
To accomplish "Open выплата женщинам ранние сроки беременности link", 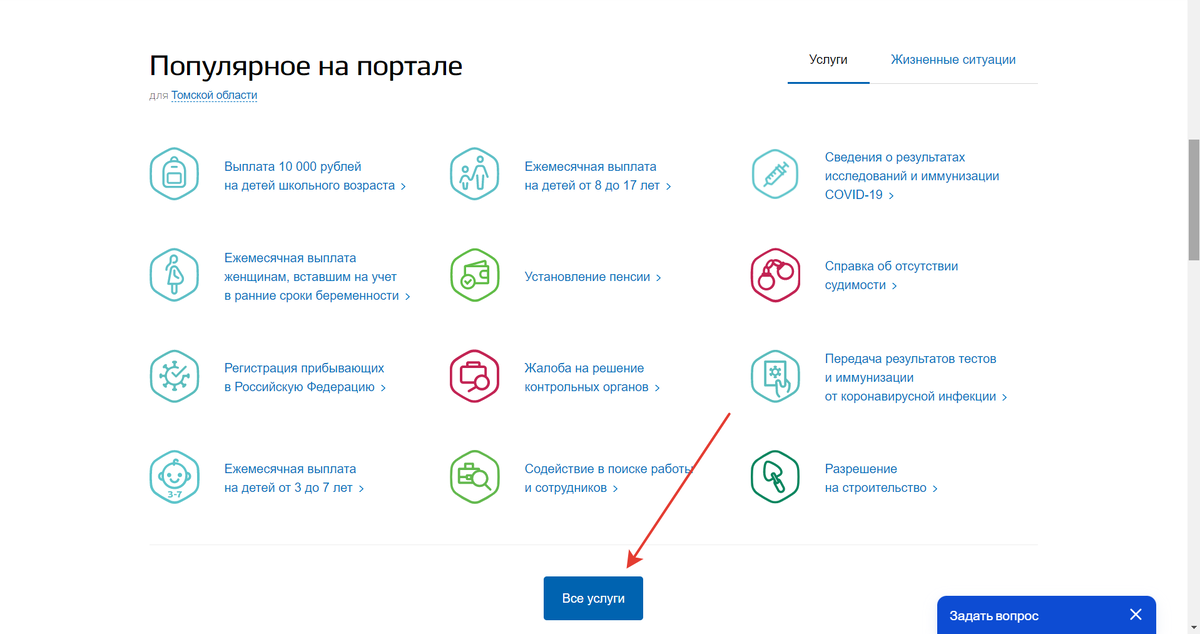I will click(317, 277).
